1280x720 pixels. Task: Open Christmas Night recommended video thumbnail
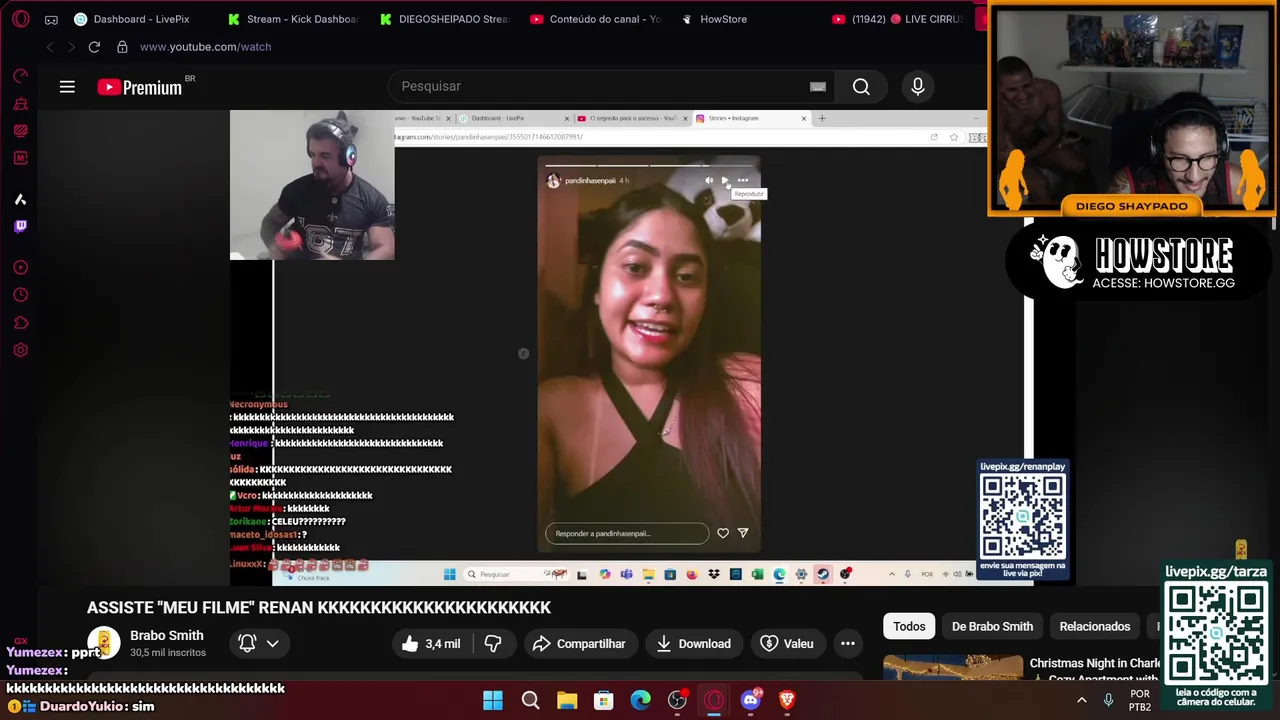point(953,668)
